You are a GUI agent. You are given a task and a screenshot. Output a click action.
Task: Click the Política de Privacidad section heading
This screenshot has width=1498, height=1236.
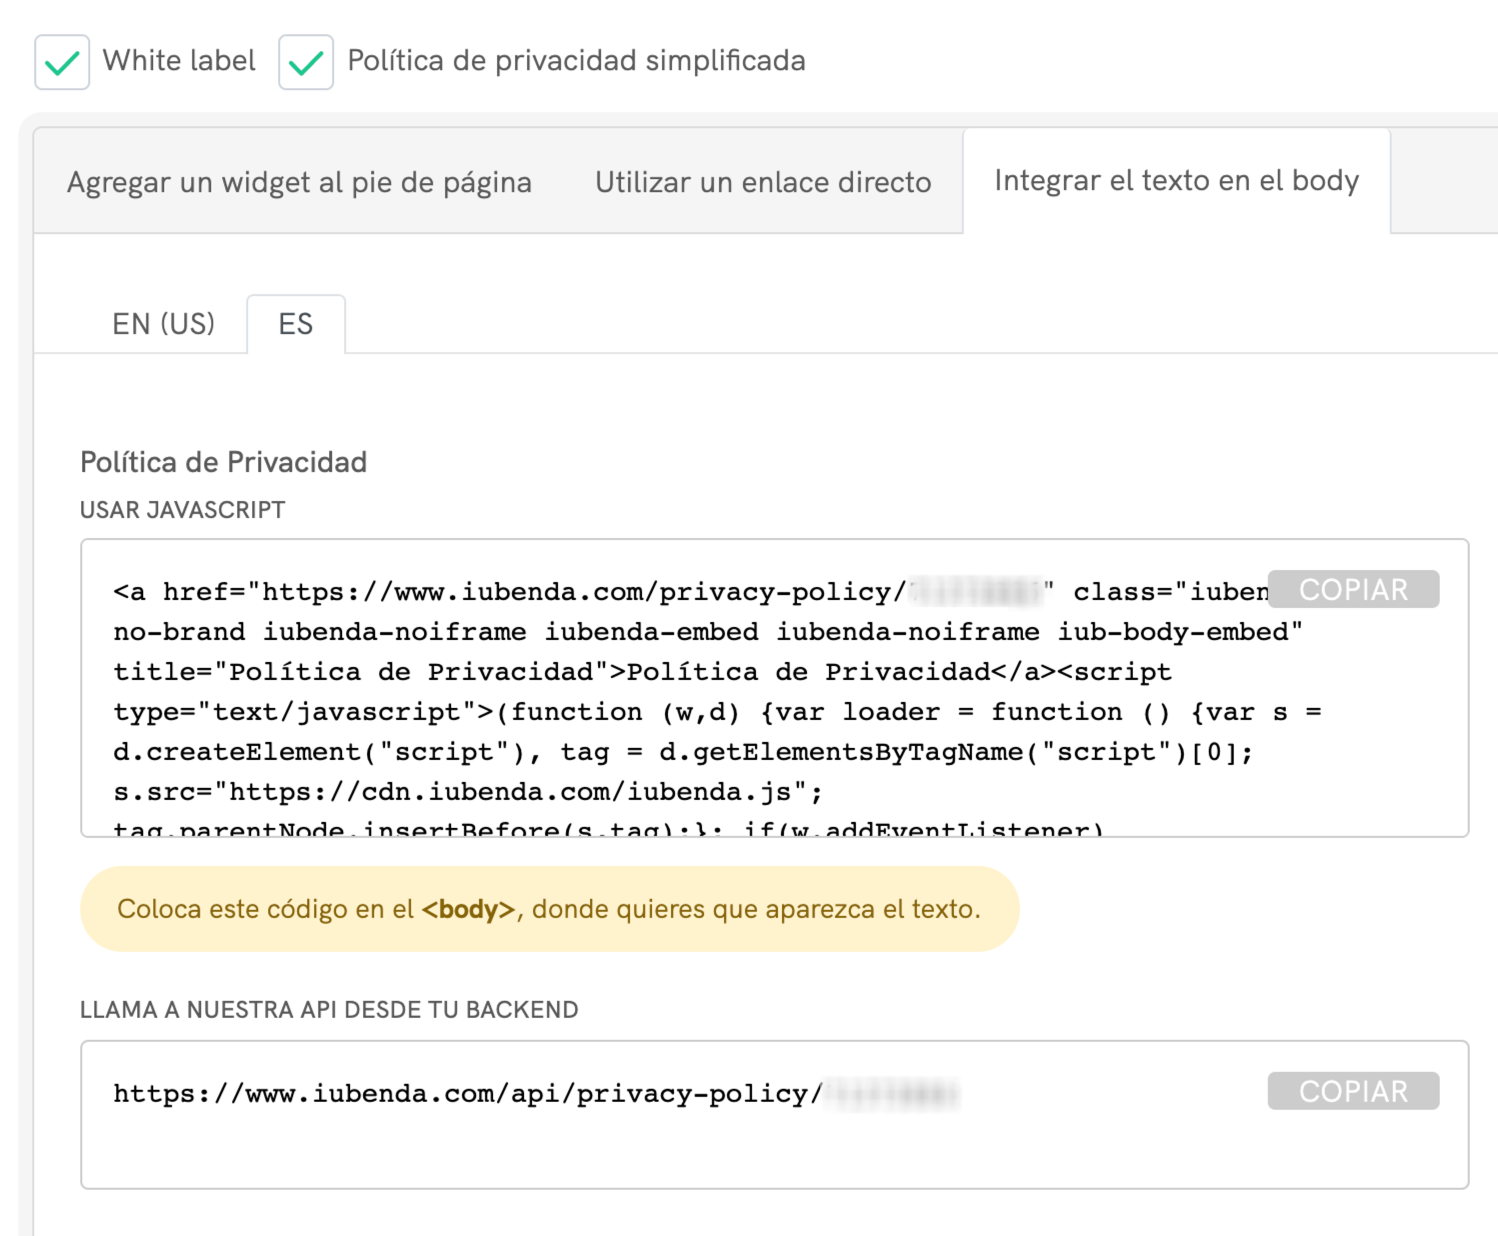point(224,462)
